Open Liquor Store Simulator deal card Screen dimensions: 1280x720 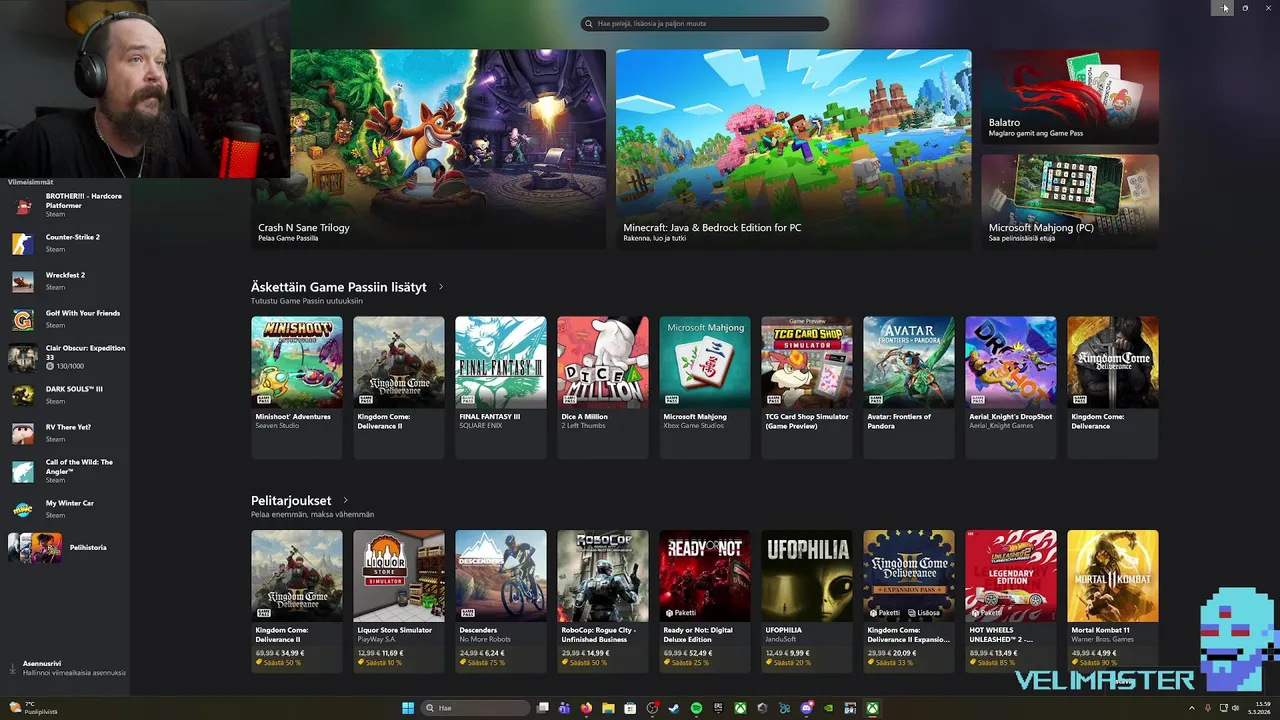pos(399,601)
